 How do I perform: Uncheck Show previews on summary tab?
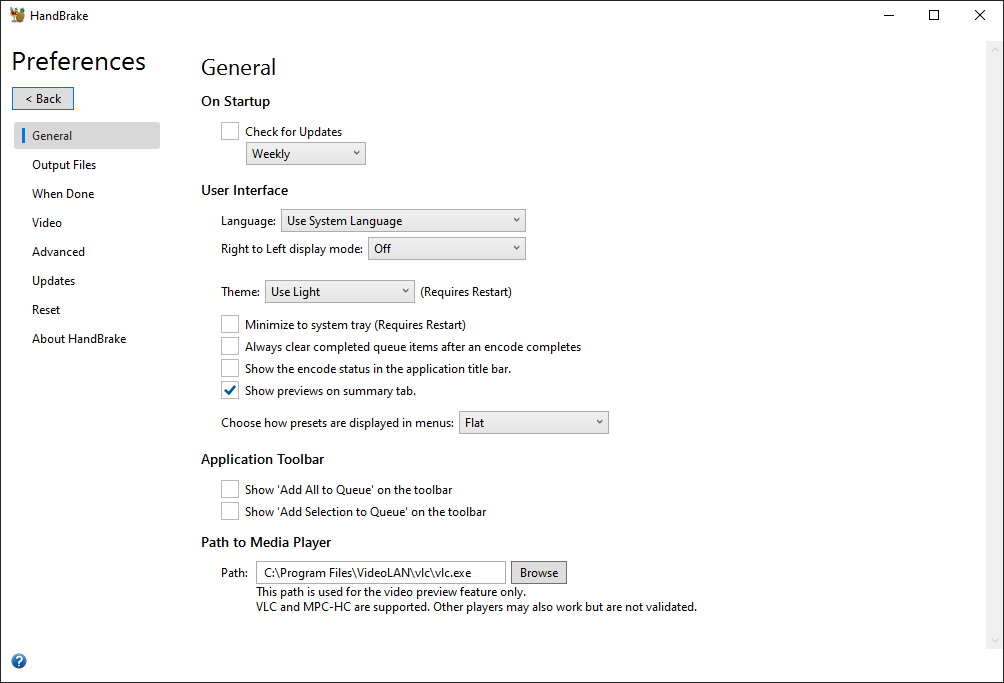pos(230,390)
